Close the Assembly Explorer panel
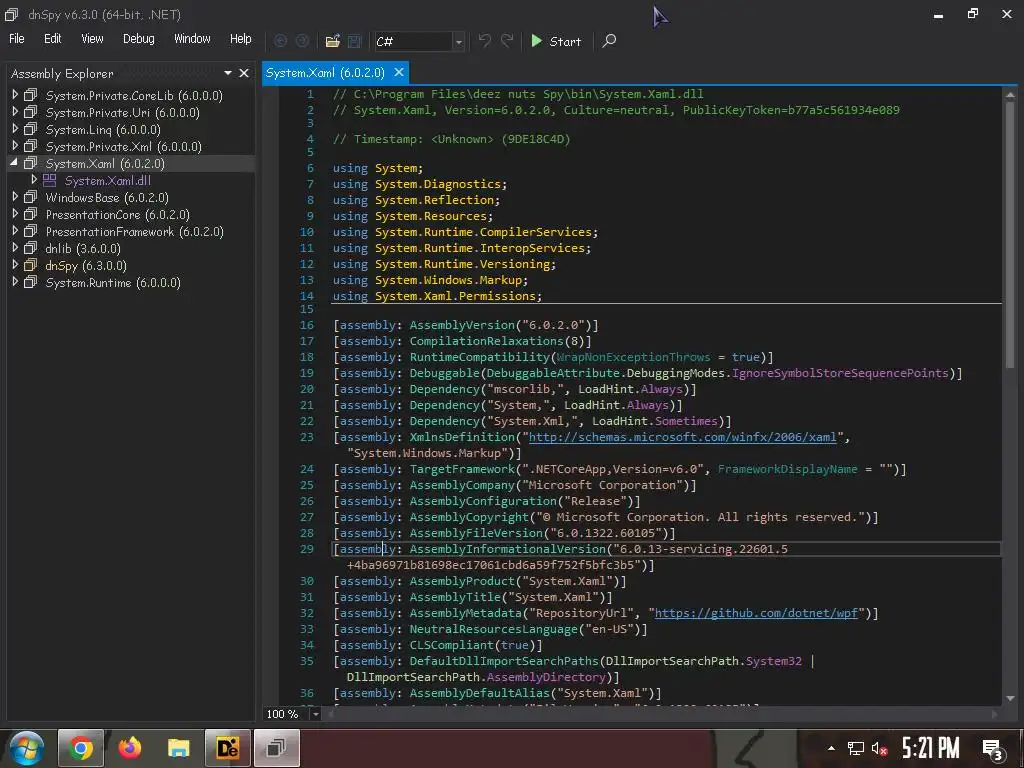The image size is (1024, 768). coord(244,73)
